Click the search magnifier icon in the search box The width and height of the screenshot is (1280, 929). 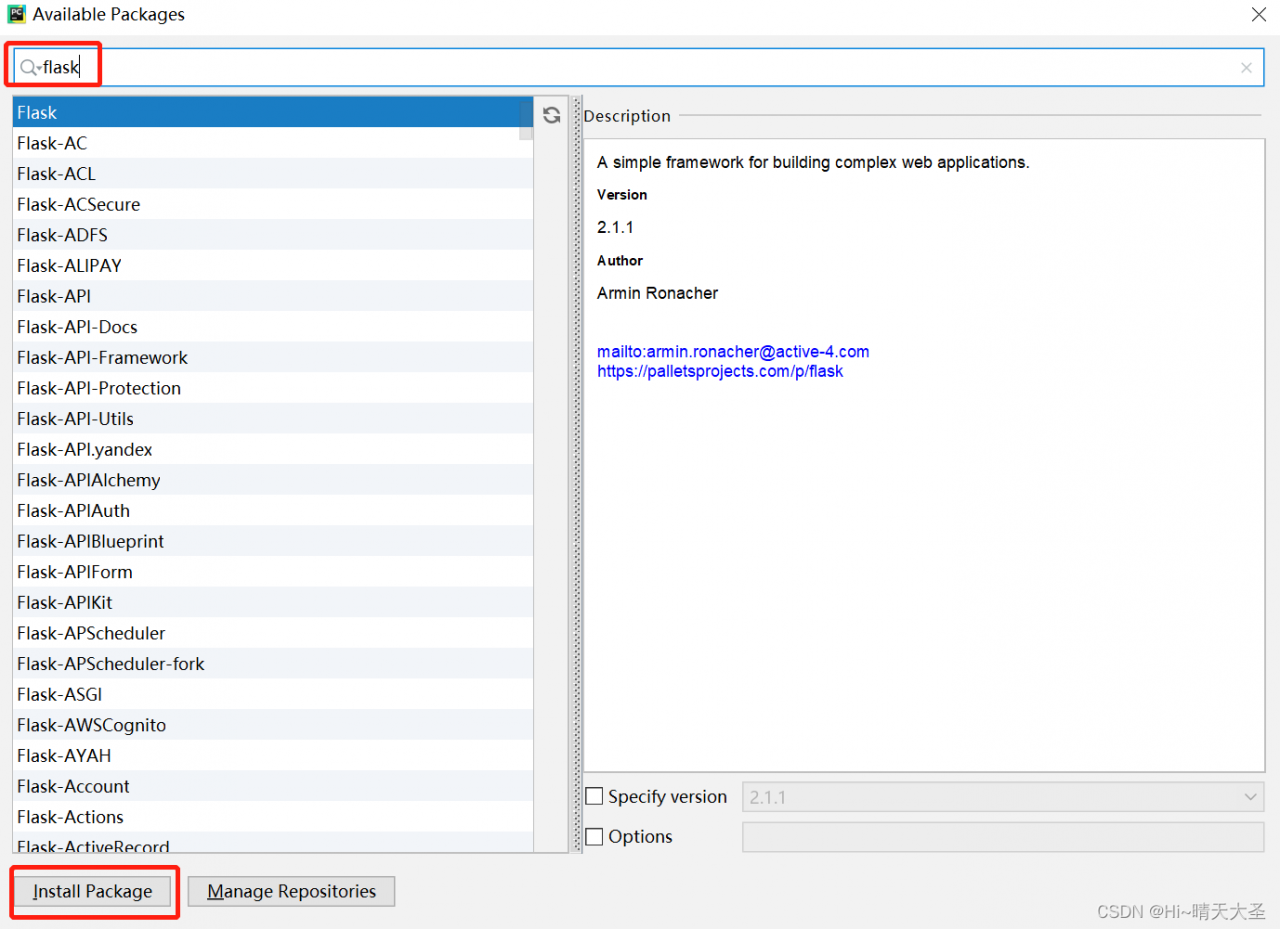(x=28, y=68)
